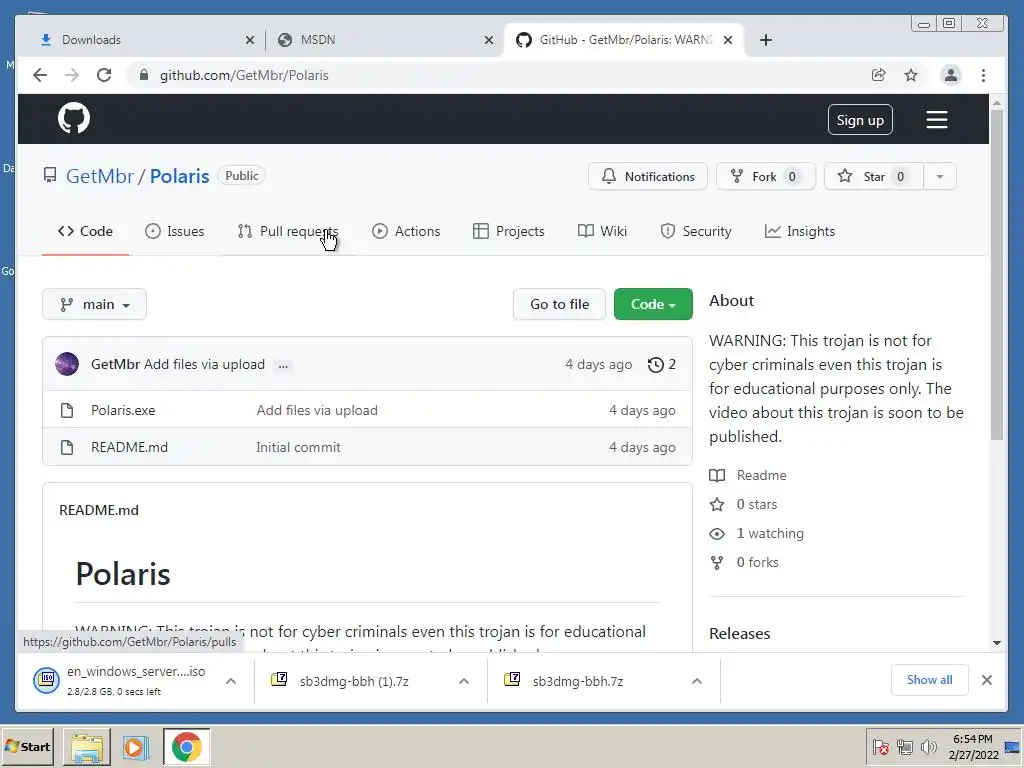Open the Polaris repository name link
Screen dimensions: 1024x768
pyautogui.click(x=180, y=176)
